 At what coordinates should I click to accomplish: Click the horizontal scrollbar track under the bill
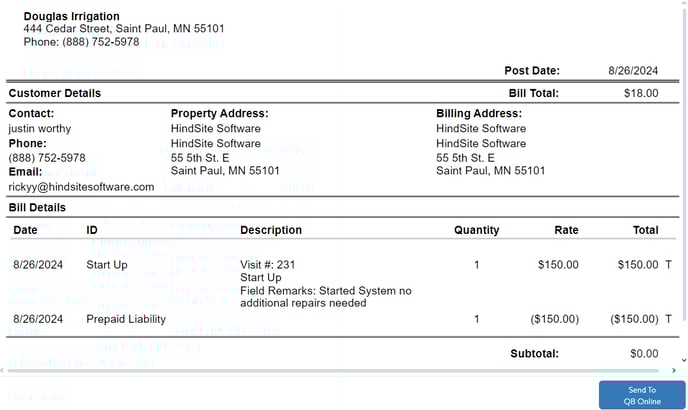tap(340, 371)
